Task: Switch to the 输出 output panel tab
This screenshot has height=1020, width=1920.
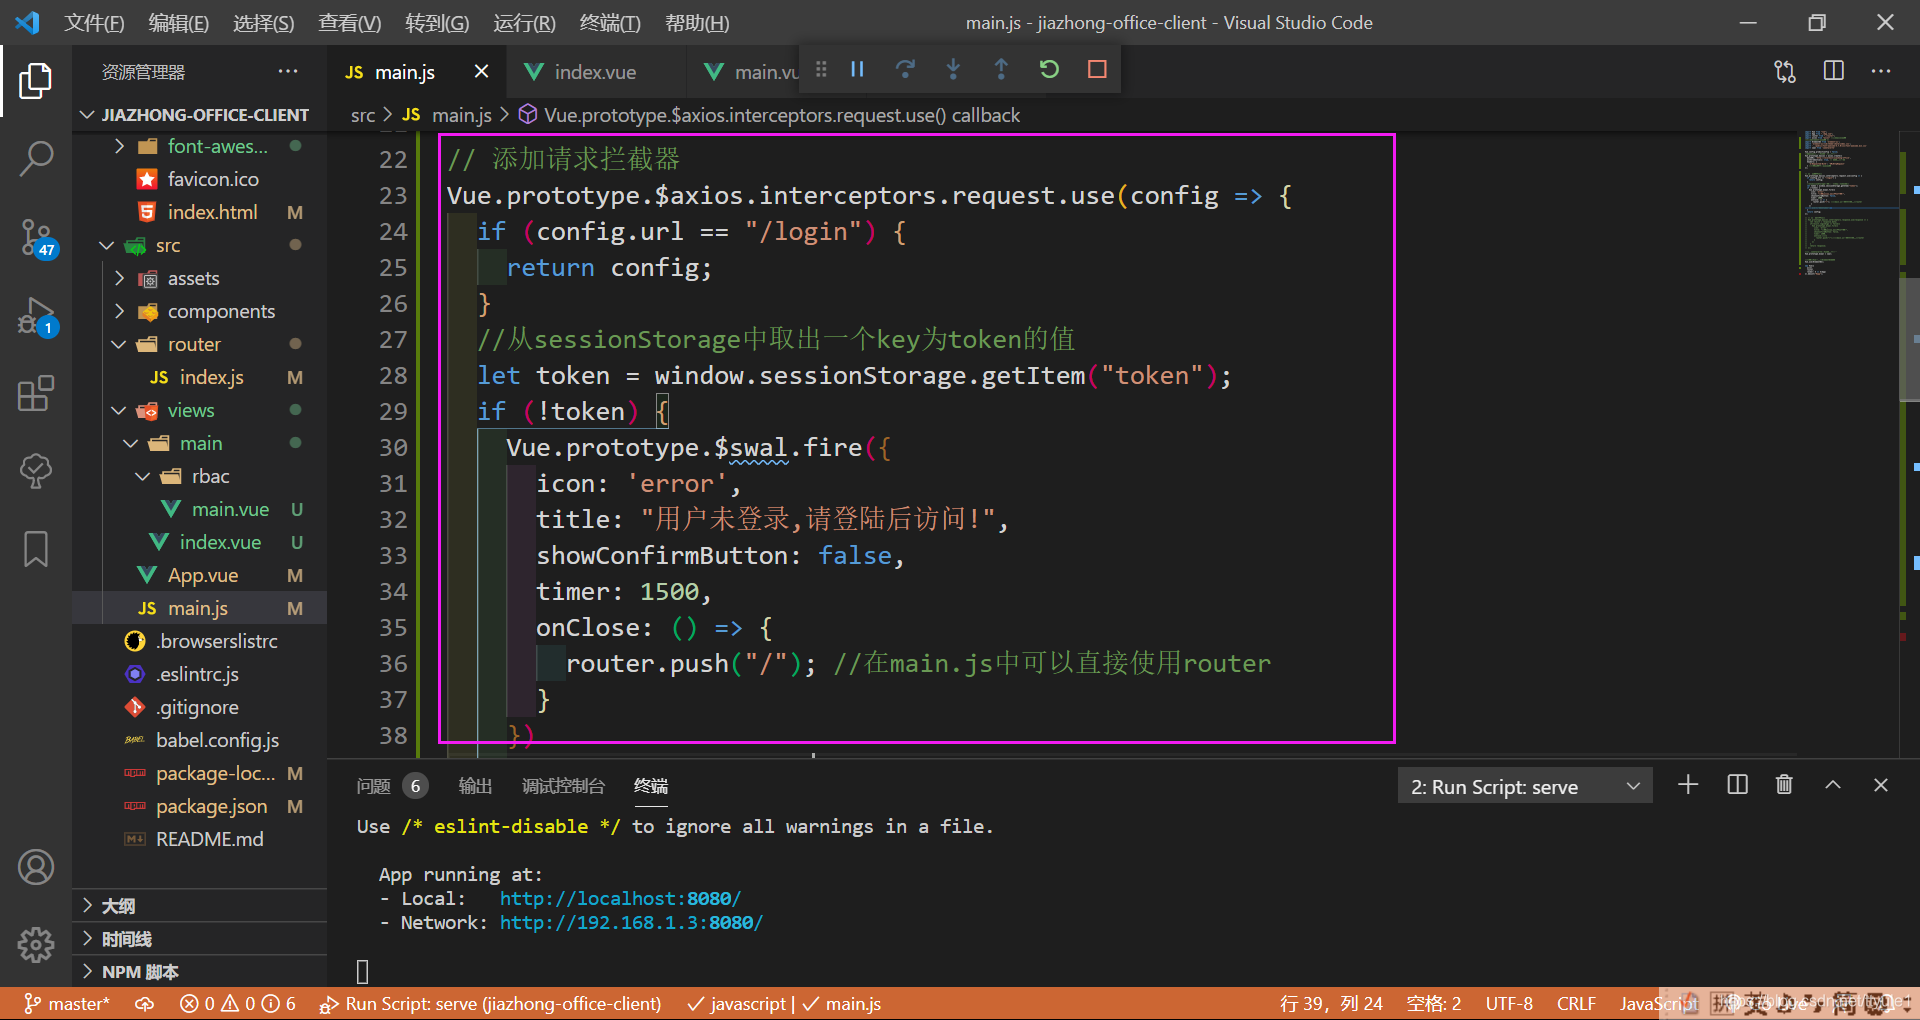Action: [x=475, y=786]
